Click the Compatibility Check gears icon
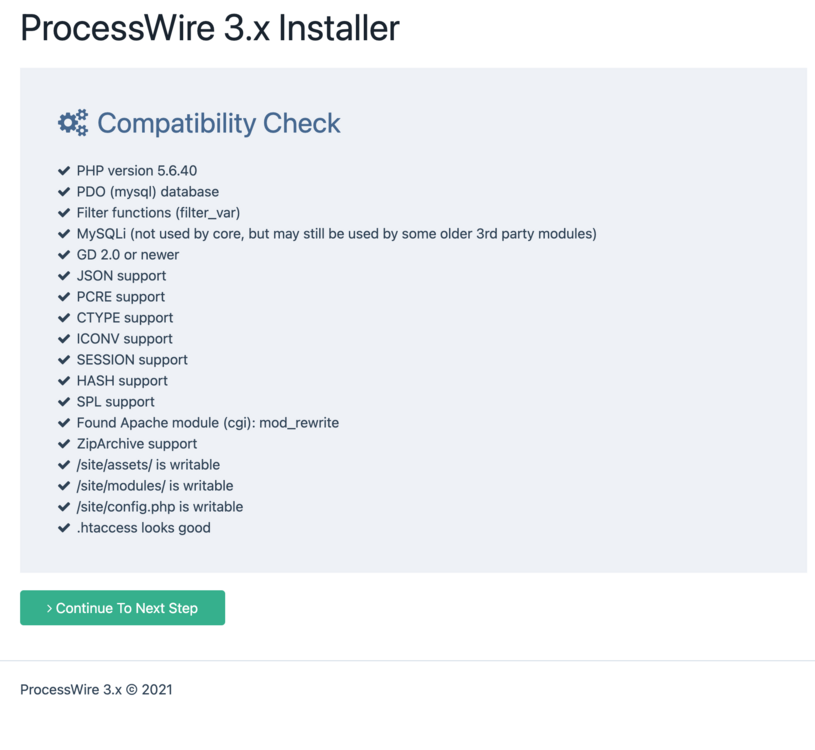The height and width of the screenshot is (750, 815). pos(72,123)
